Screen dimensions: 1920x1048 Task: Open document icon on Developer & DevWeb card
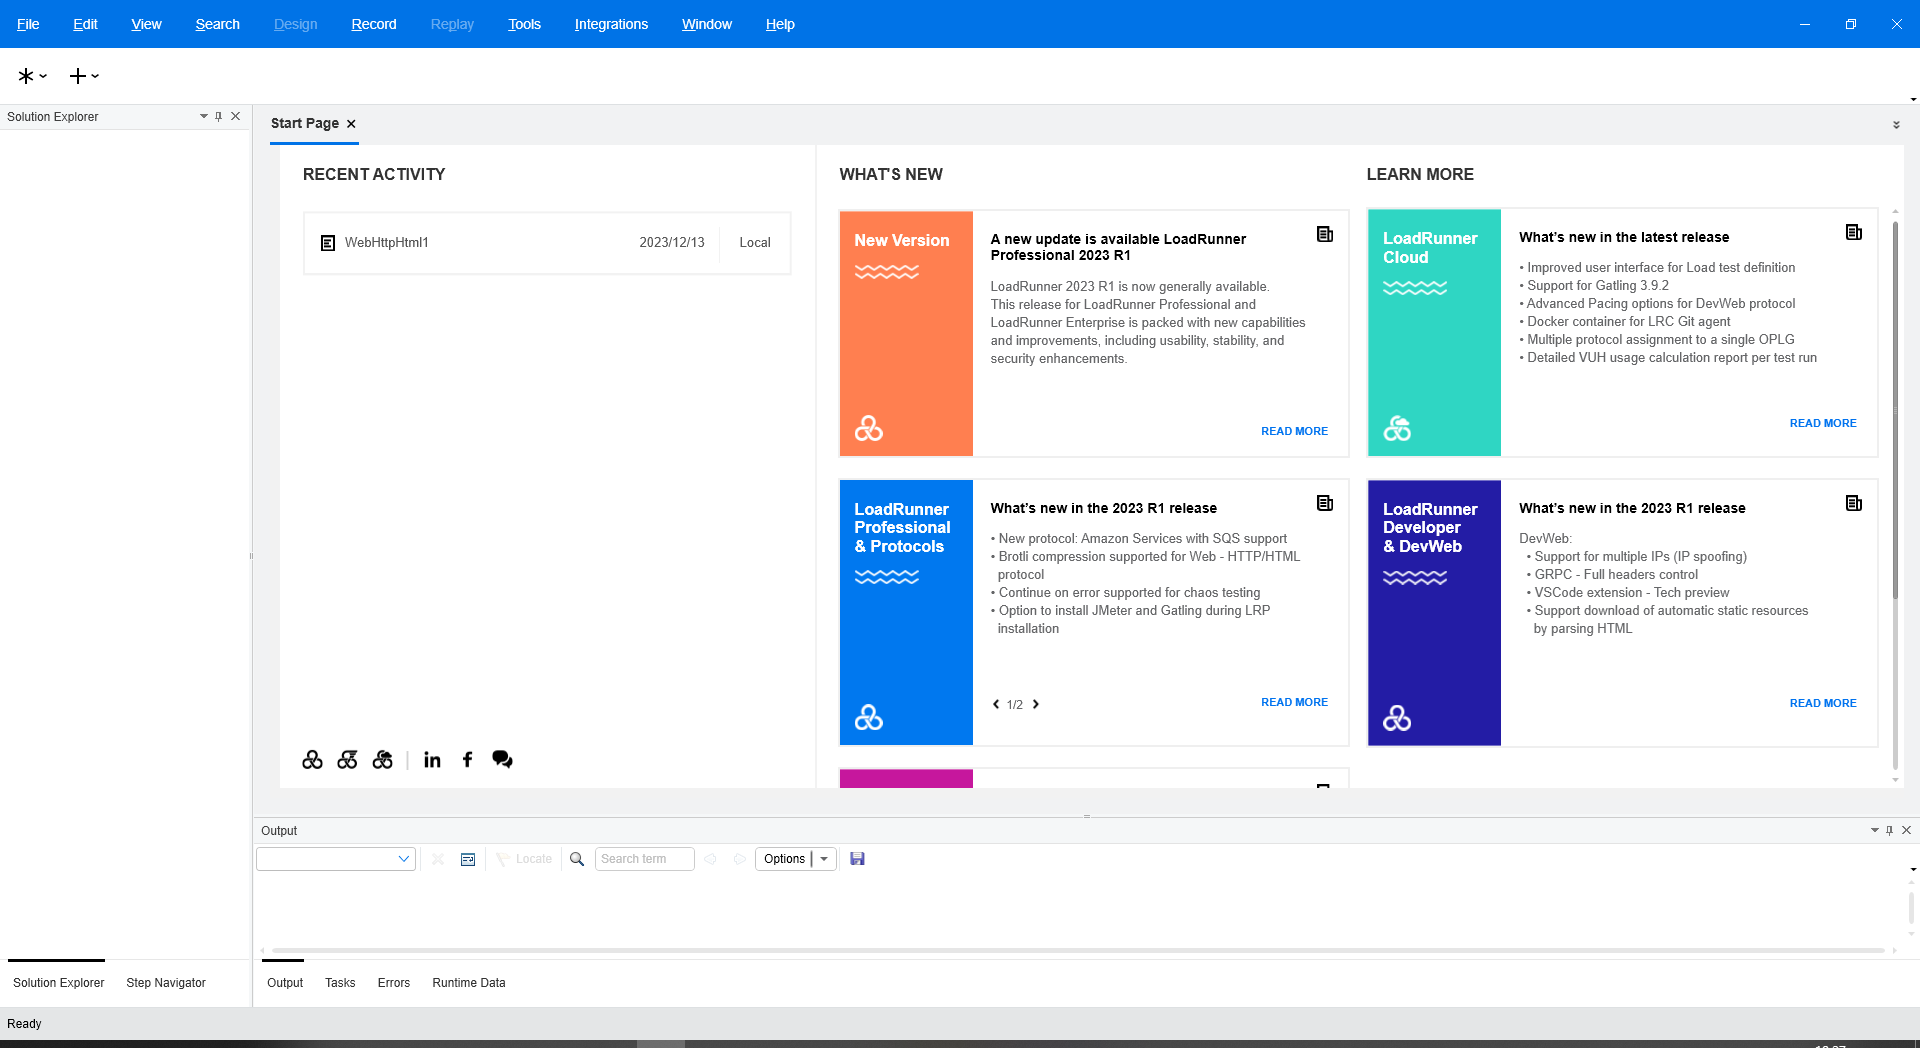tap(1854, 503)
